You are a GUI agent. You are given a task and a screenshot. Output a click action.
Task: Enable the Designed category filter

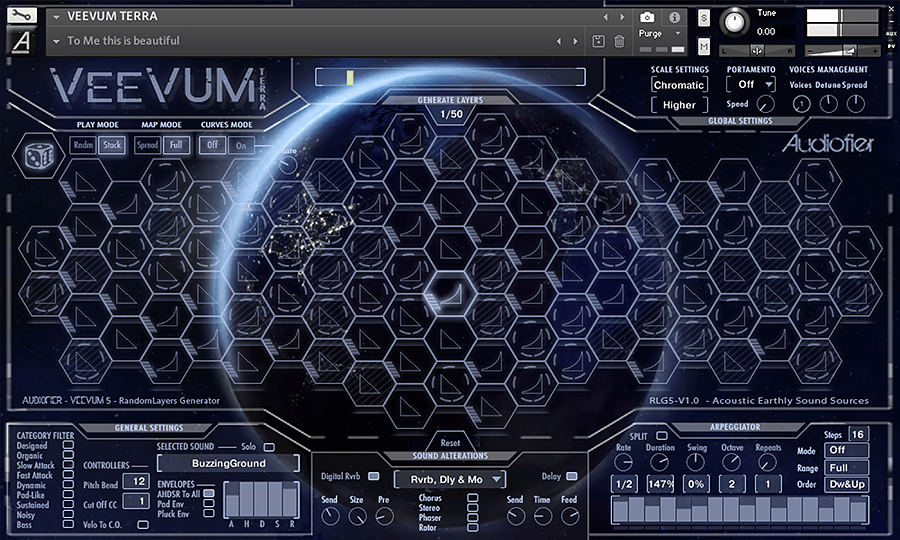click(x=68, y=445)
